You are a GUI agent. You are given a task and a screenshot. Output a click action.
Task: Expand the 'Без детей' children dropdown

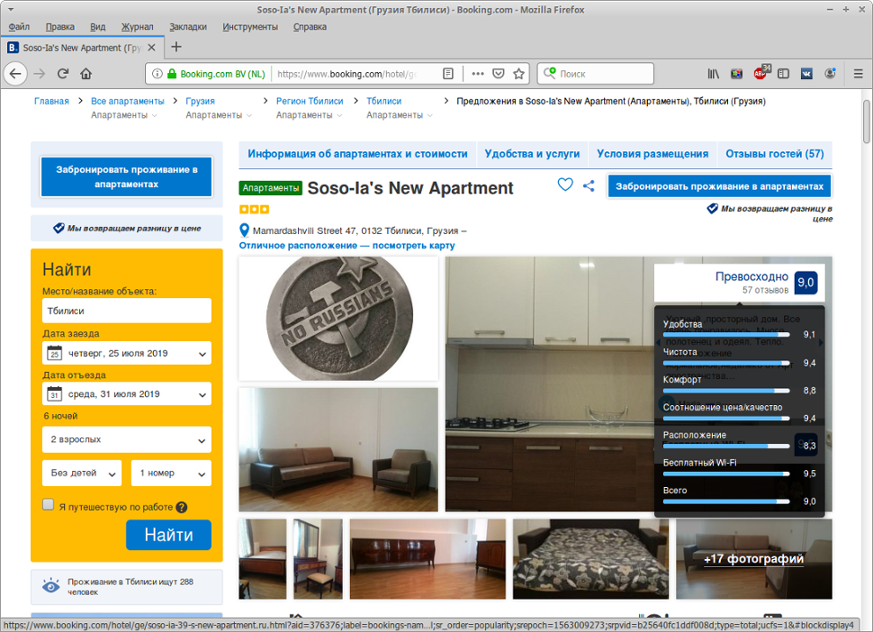(x=82, y=473)
